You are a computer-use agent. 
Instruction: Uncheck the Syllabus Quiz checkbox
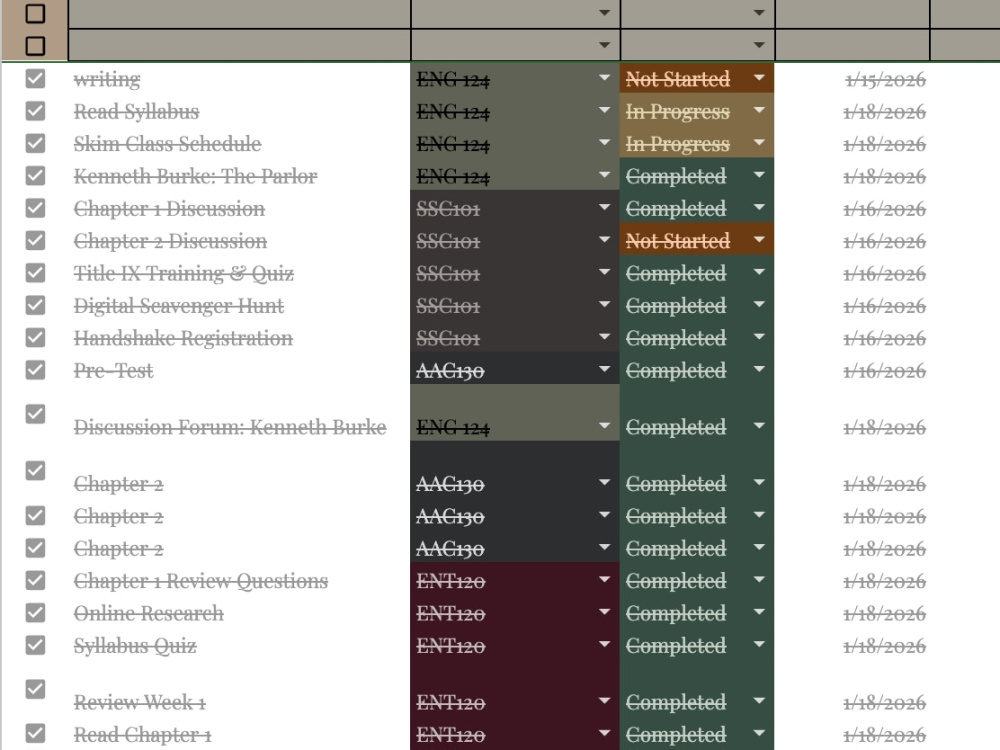coord(35,645)
